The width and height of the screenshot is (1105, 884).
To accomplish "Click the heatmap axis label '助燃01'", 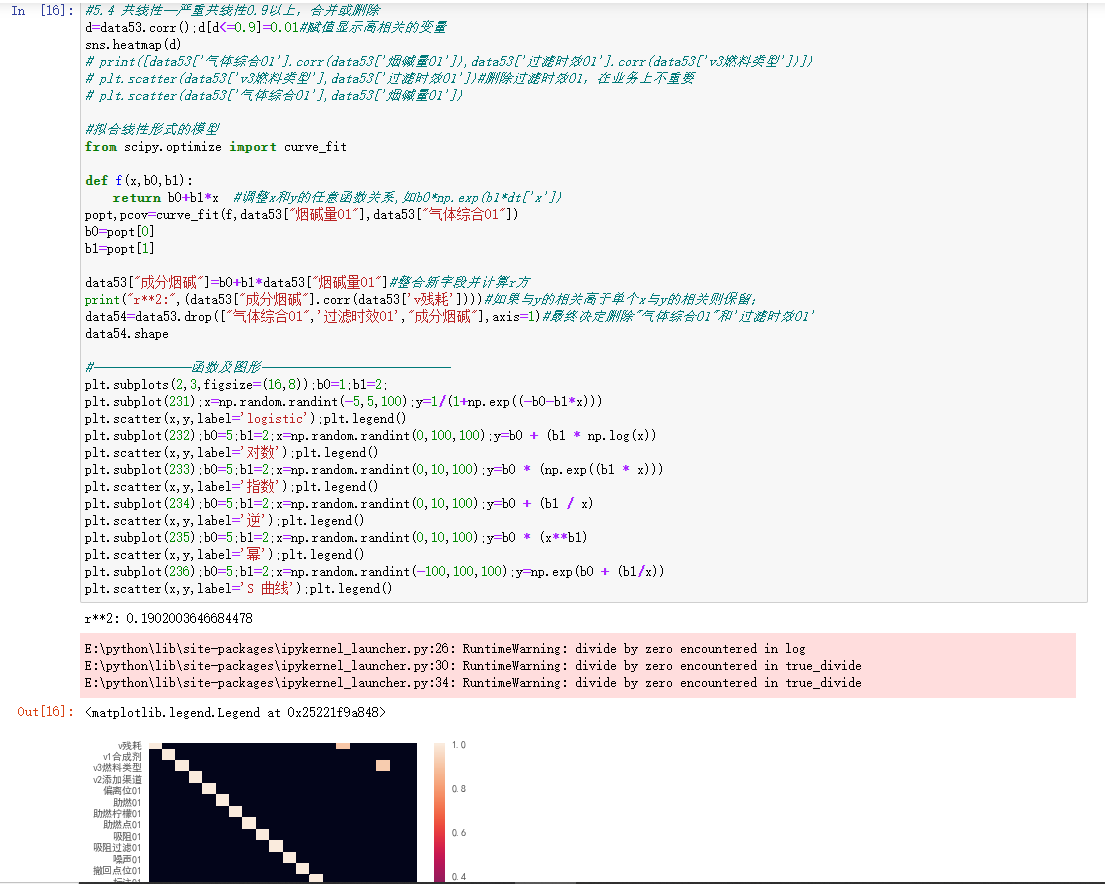I will 128,802.
